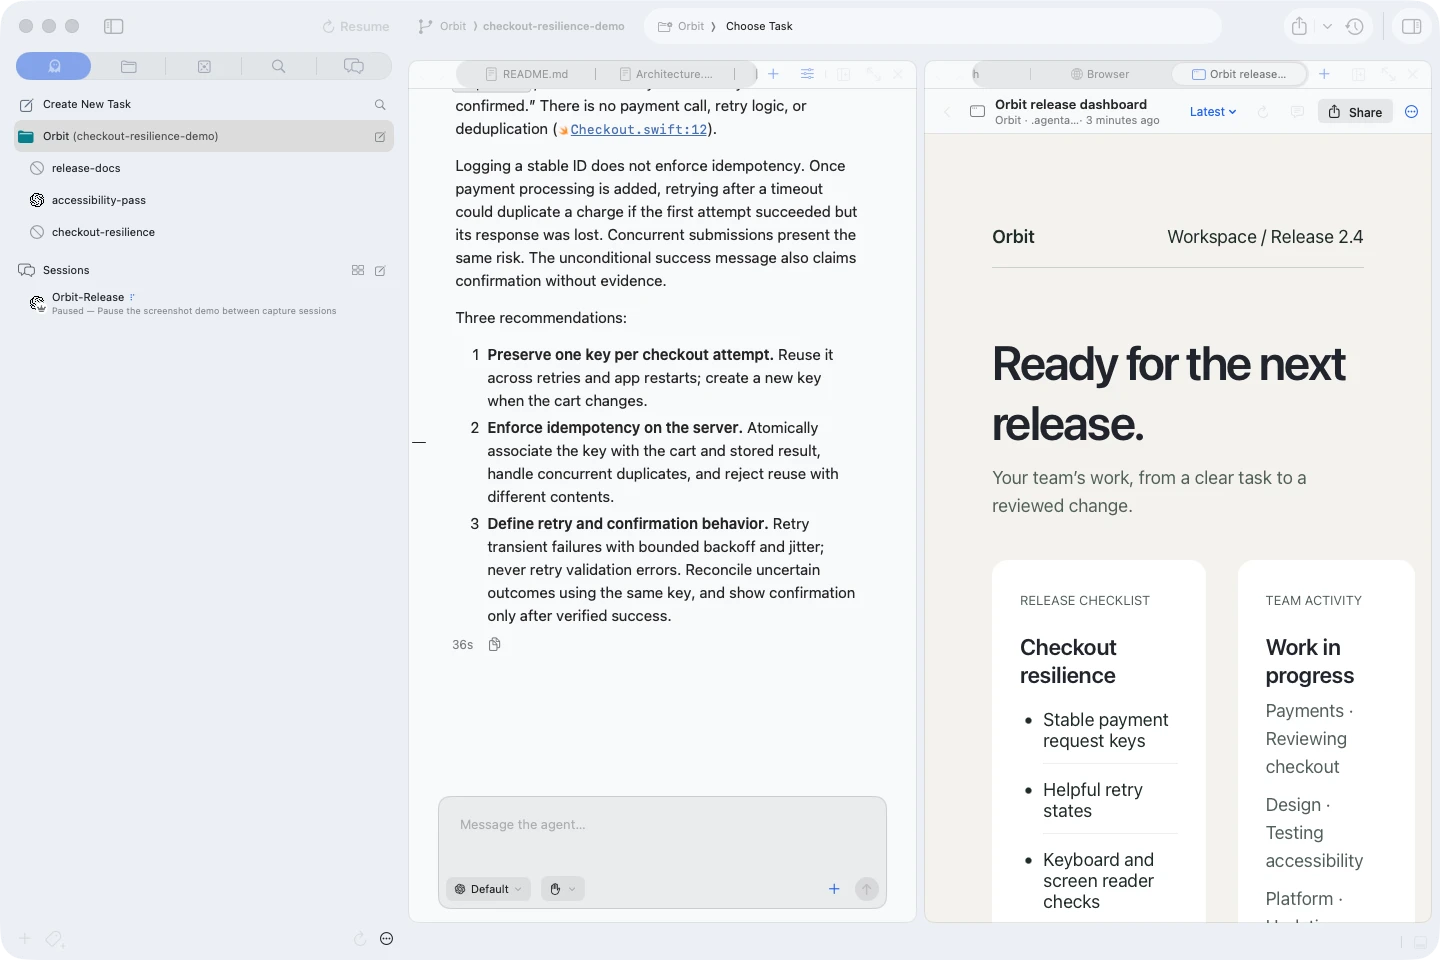Open the Default model dropdown
1440x960 pixels.
[489, 889]
